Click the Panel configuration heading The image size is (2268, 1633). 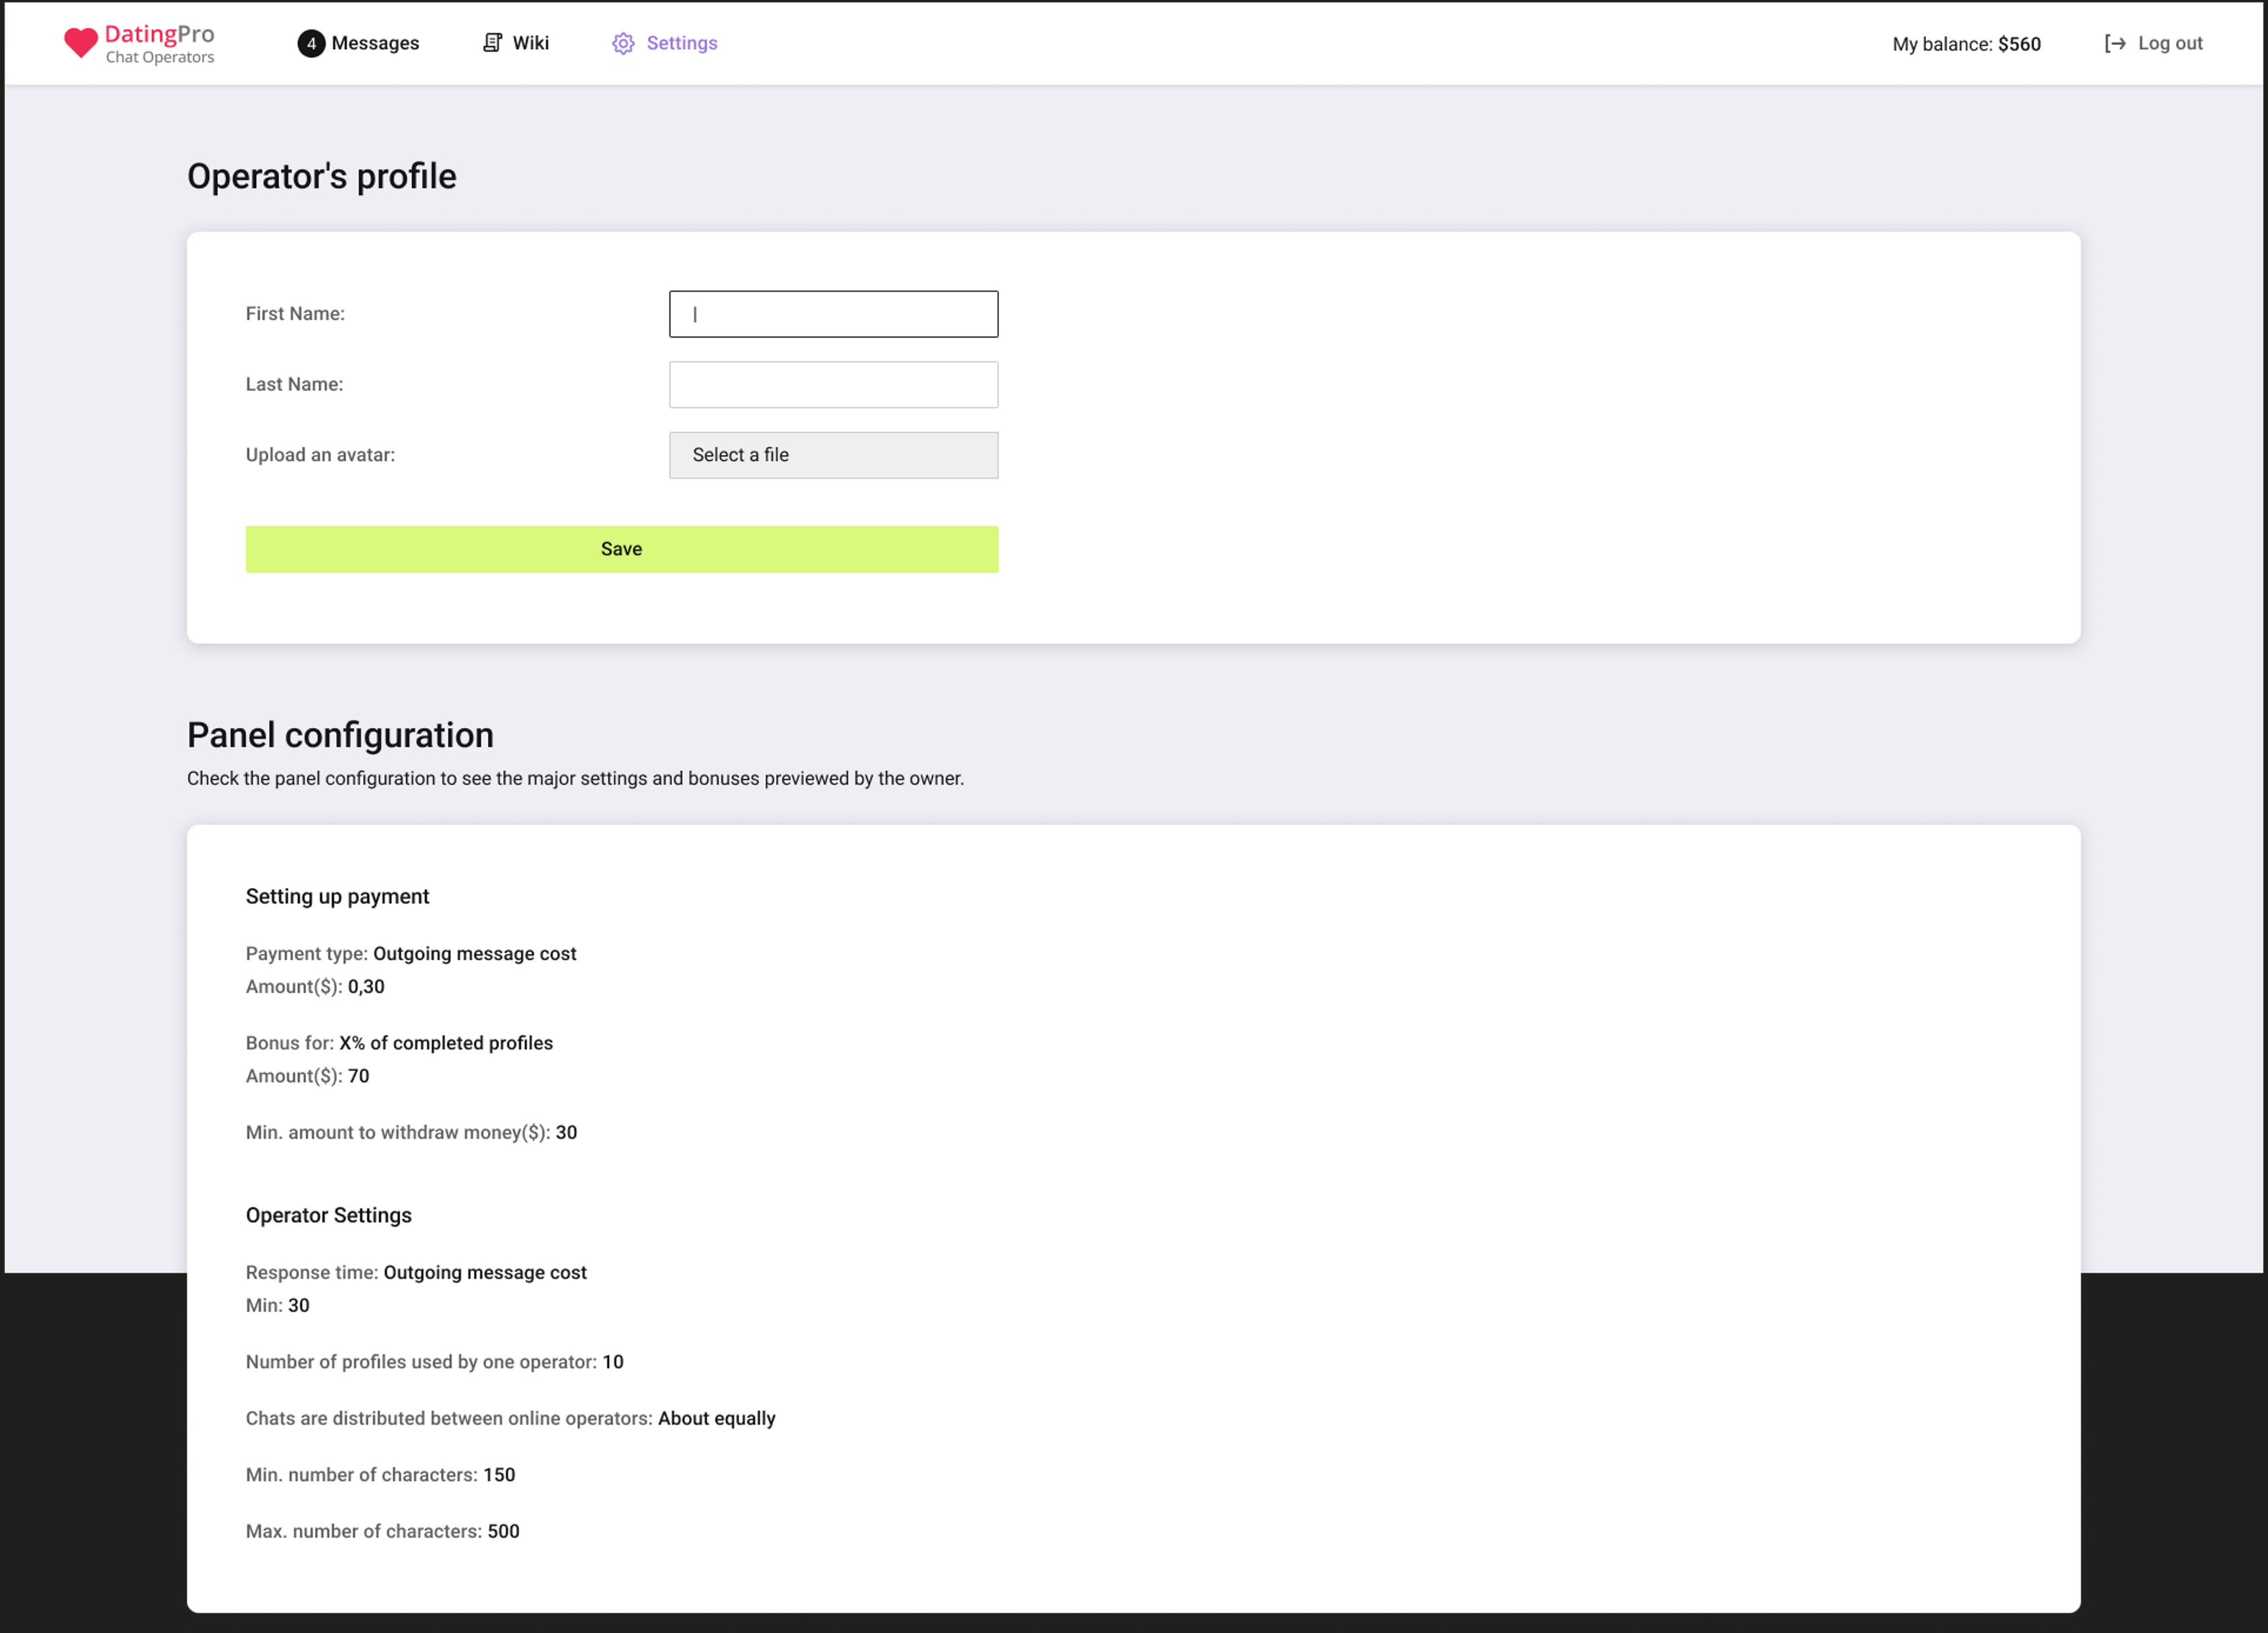coord(340,735)
